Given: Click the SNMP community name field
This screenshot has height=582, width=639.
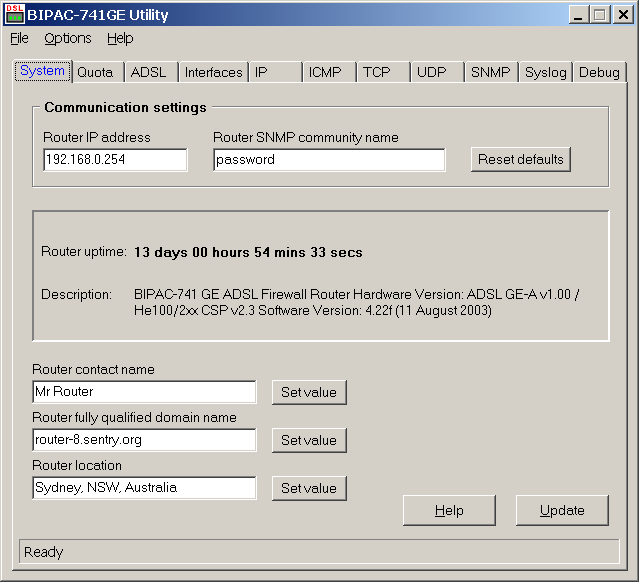Looking at the screenshot, I should pos(329,159).
